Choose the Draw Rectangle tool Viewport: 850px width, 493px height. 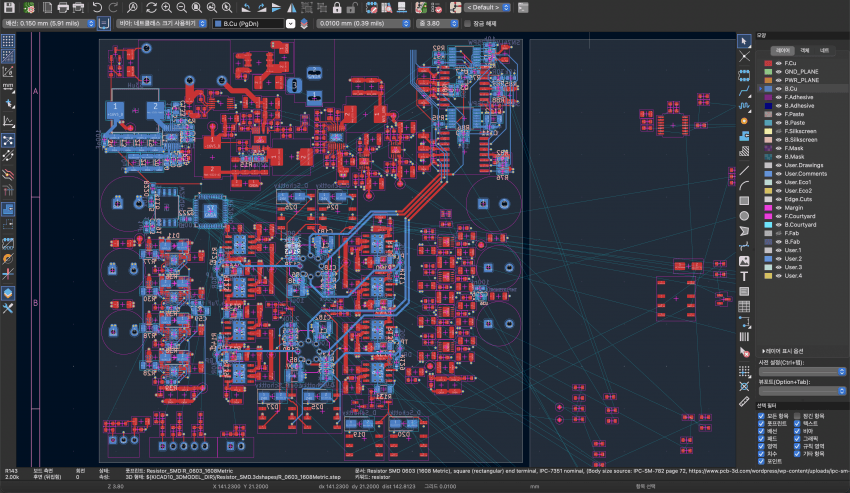pos(744,201)
